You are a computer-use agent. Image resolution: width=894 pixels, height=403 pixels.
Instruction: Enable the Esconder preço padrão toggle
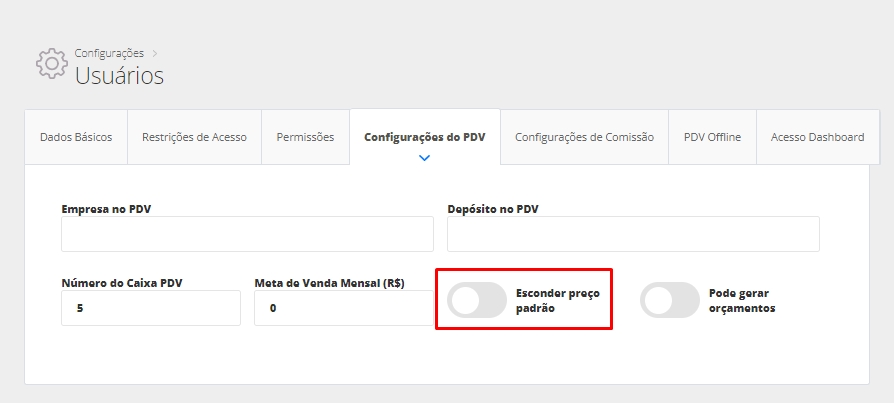477,300
